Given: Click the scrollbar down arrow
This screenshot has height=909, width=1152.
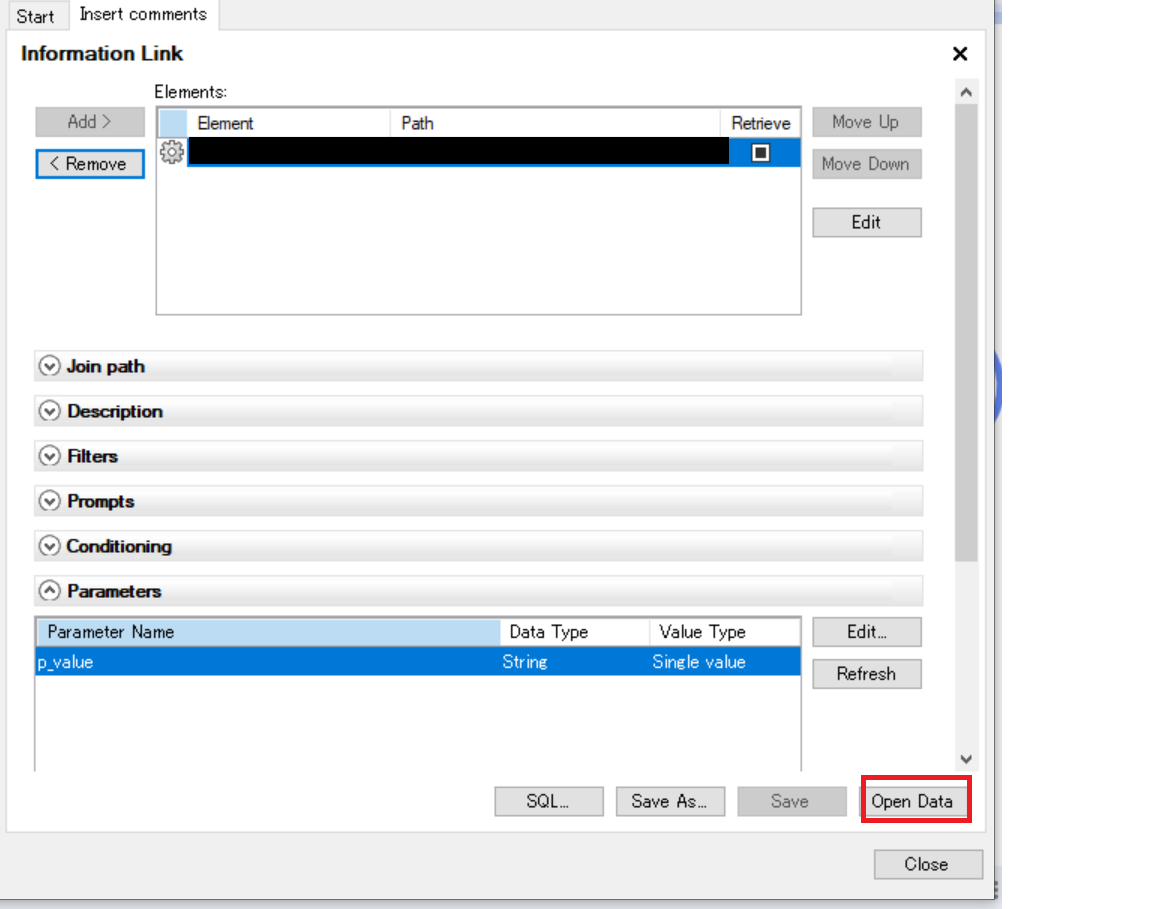Looking at the screenshot, I should 966,759.
